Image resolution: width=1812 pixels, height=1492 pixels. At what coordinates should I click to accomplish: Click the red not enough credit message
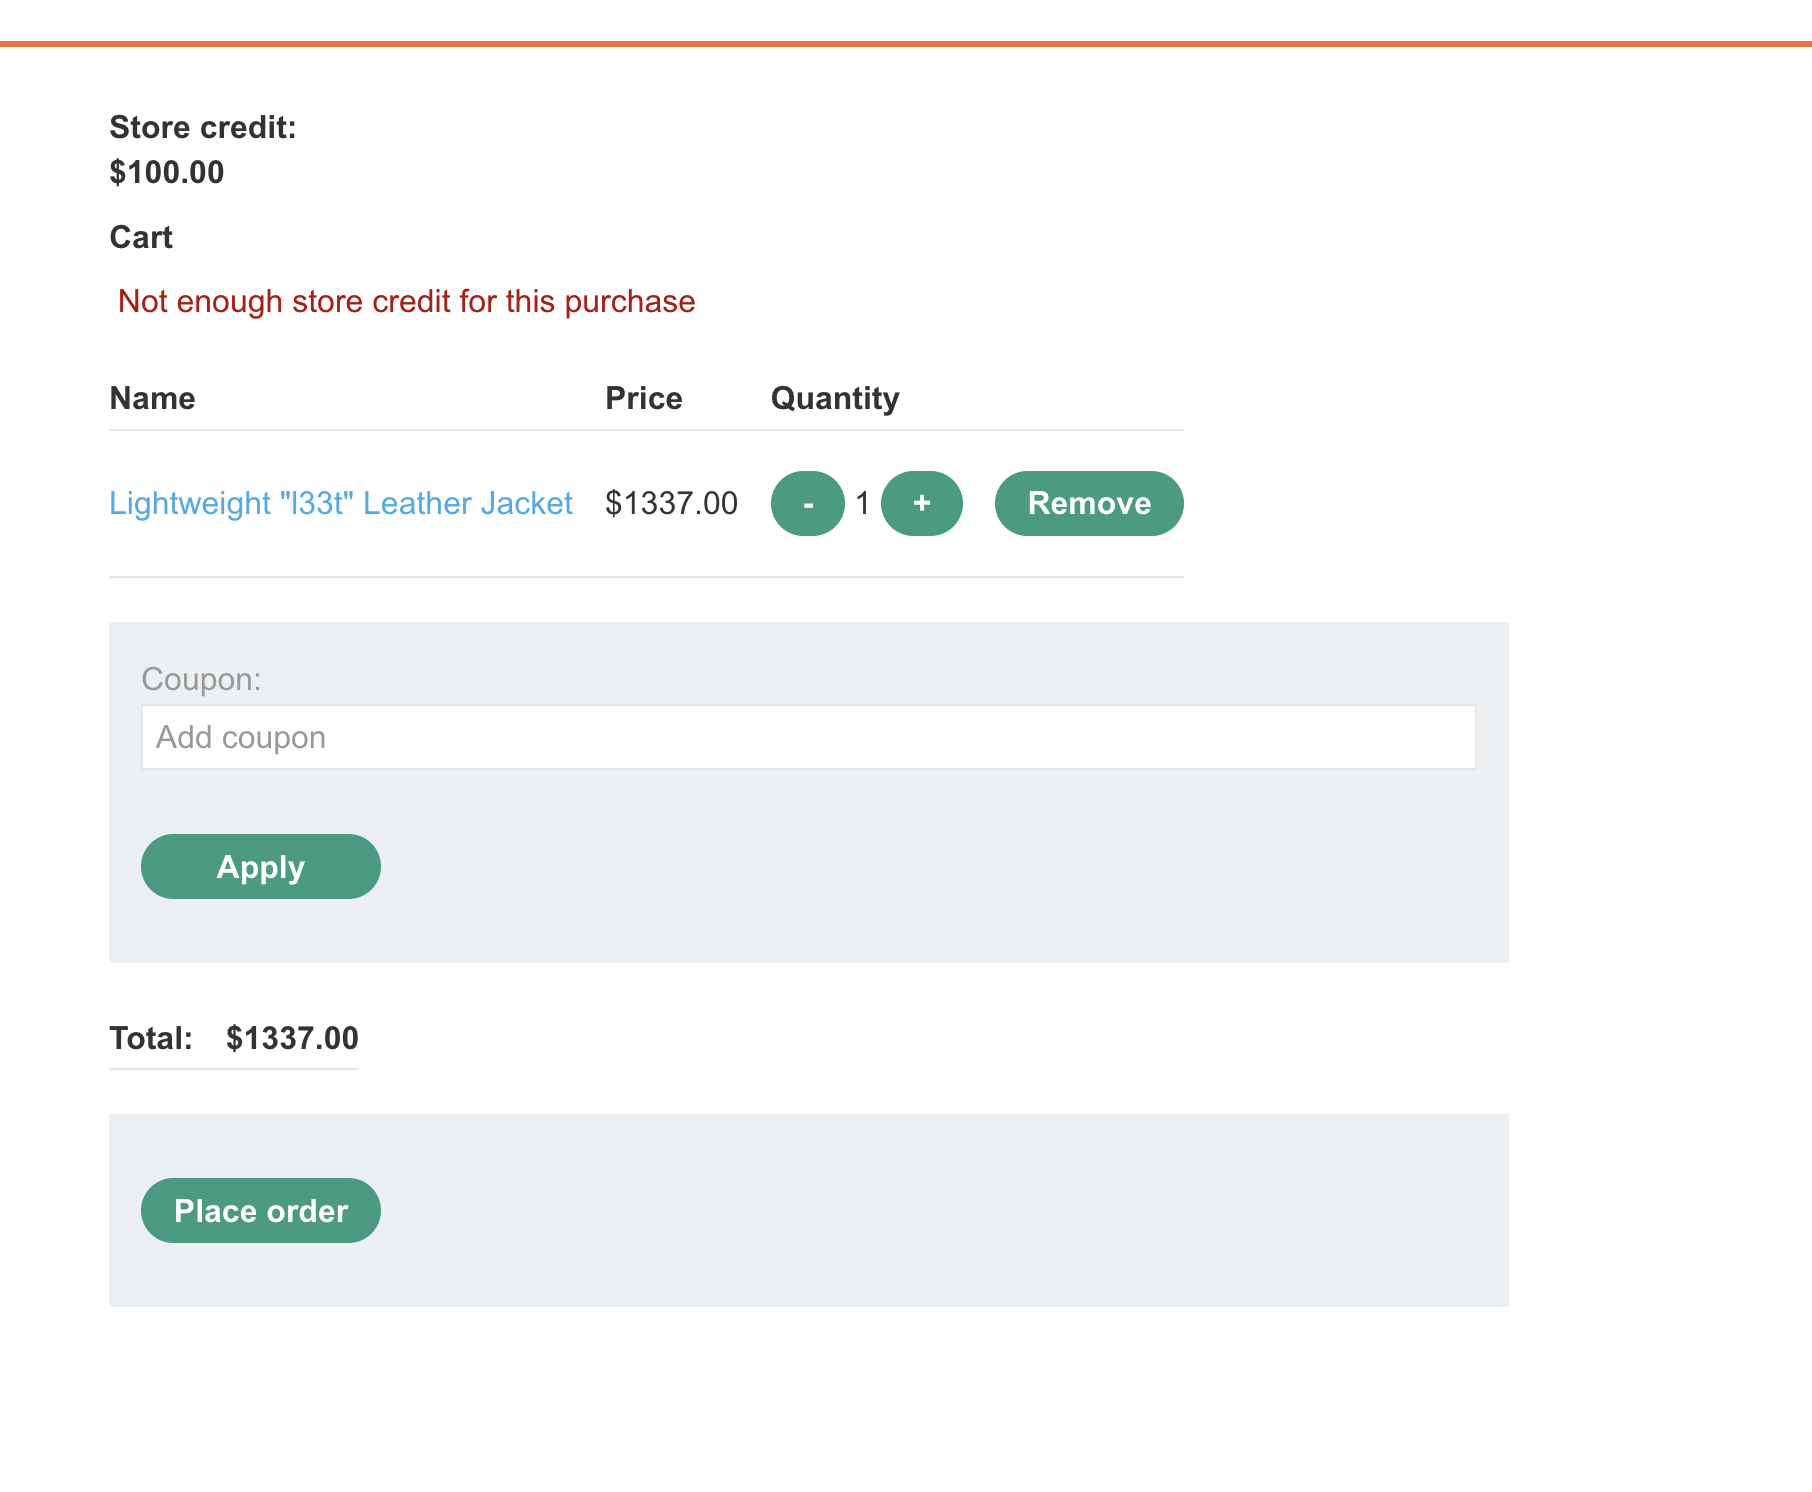[x=406, y=301]
